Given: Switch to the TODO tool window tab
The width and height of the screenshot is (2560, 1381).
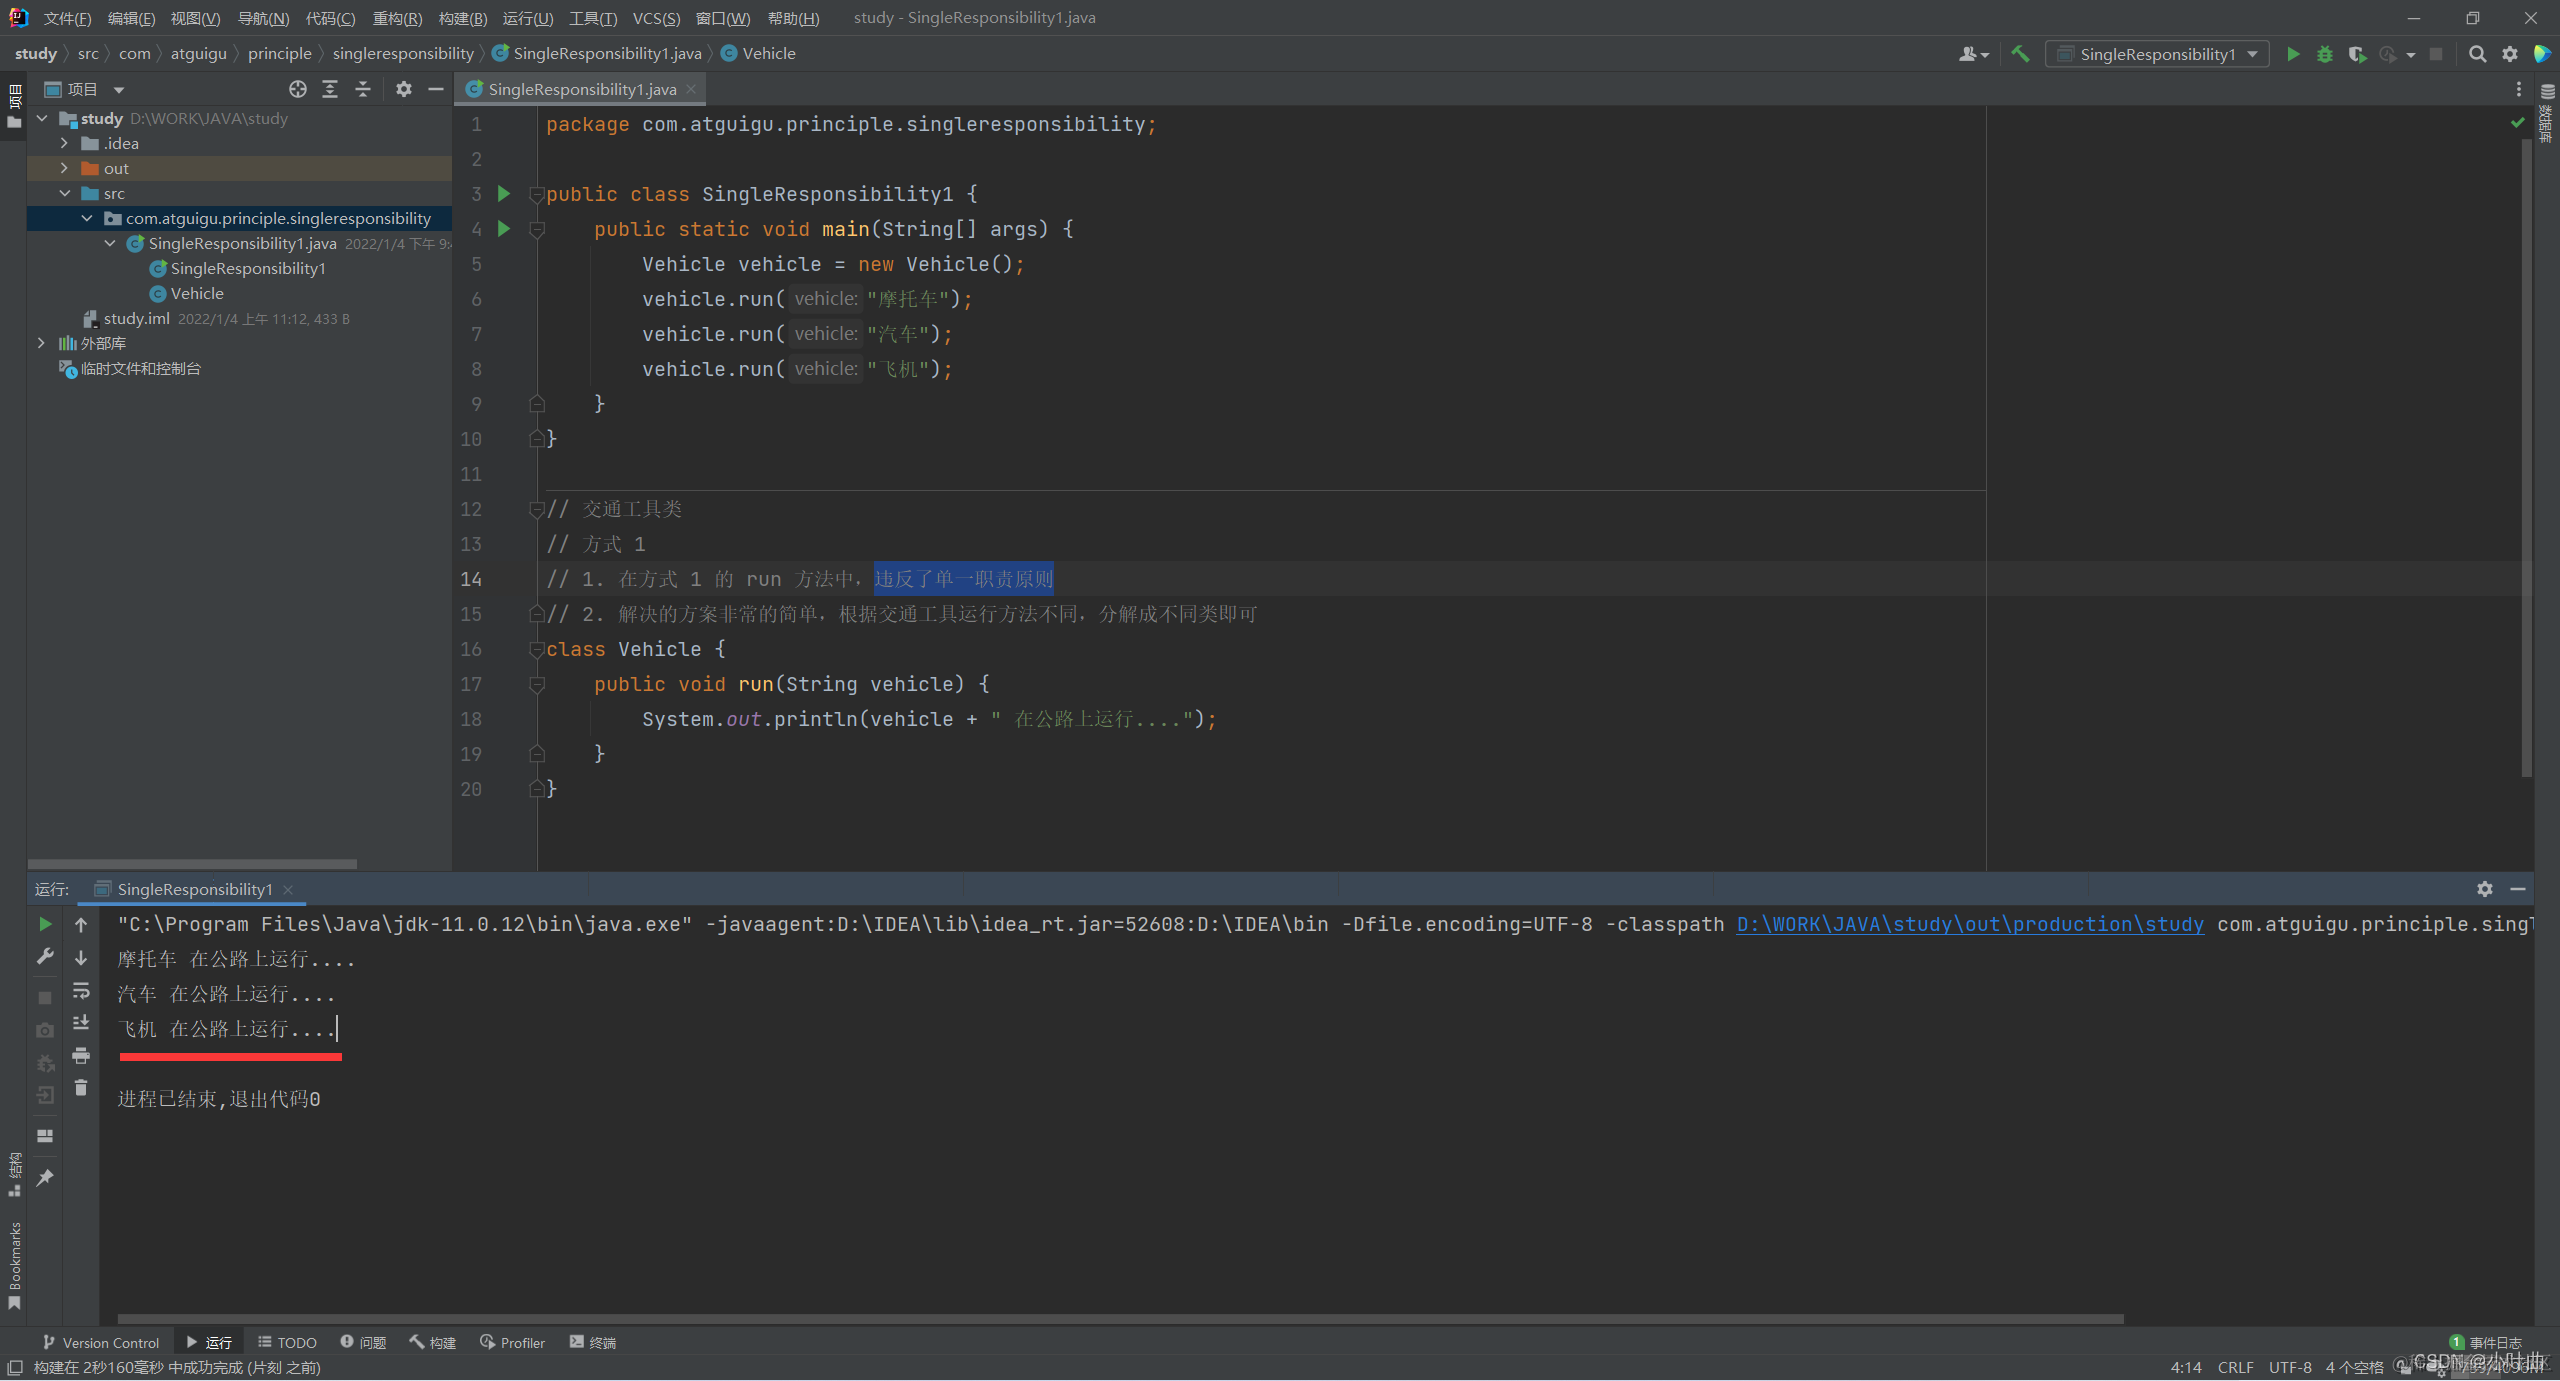Looking at the screenshot, I should click(x=287, y=1342).
